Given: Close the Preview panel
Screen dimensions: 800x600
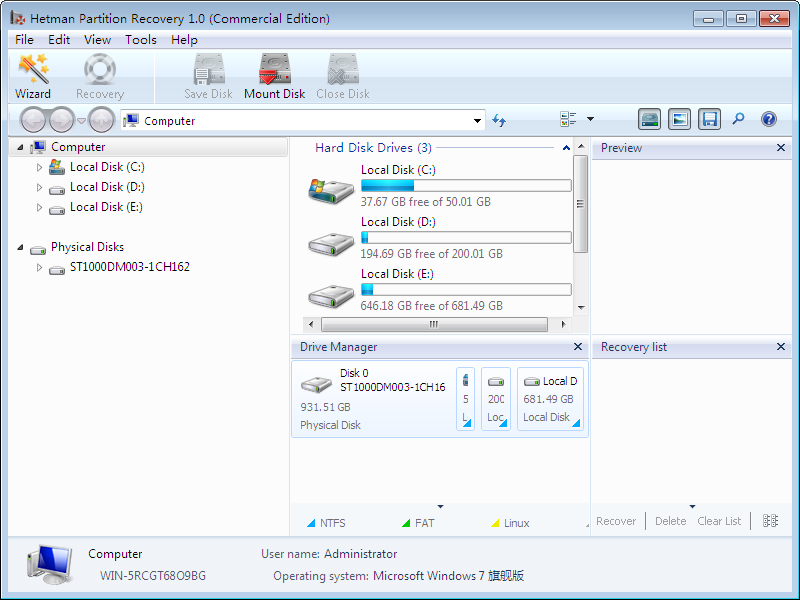Looking at the screenshot, I should click(781, 147).
